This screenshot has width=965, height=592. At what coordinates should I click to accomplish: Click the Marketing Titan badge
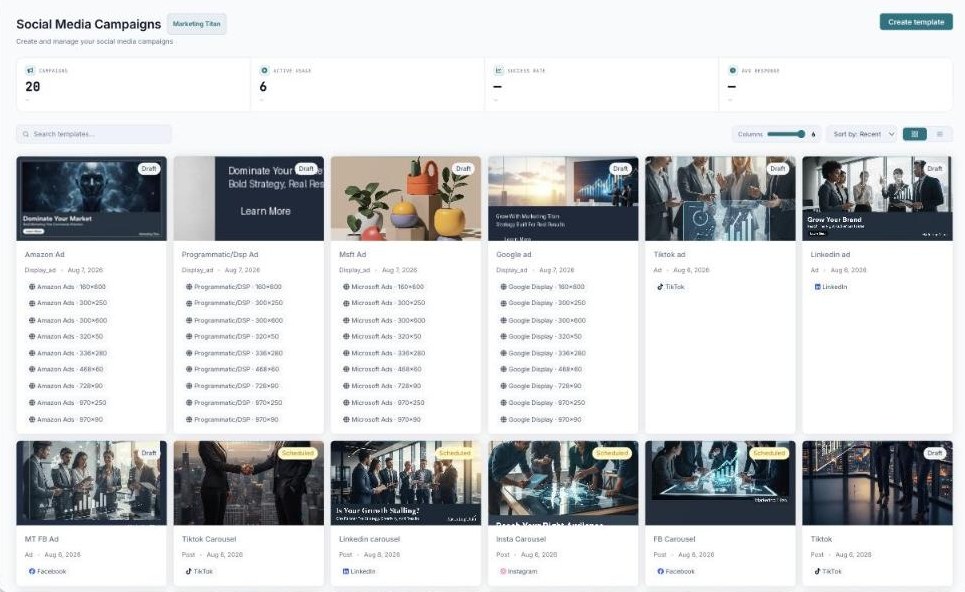point(196,24)
